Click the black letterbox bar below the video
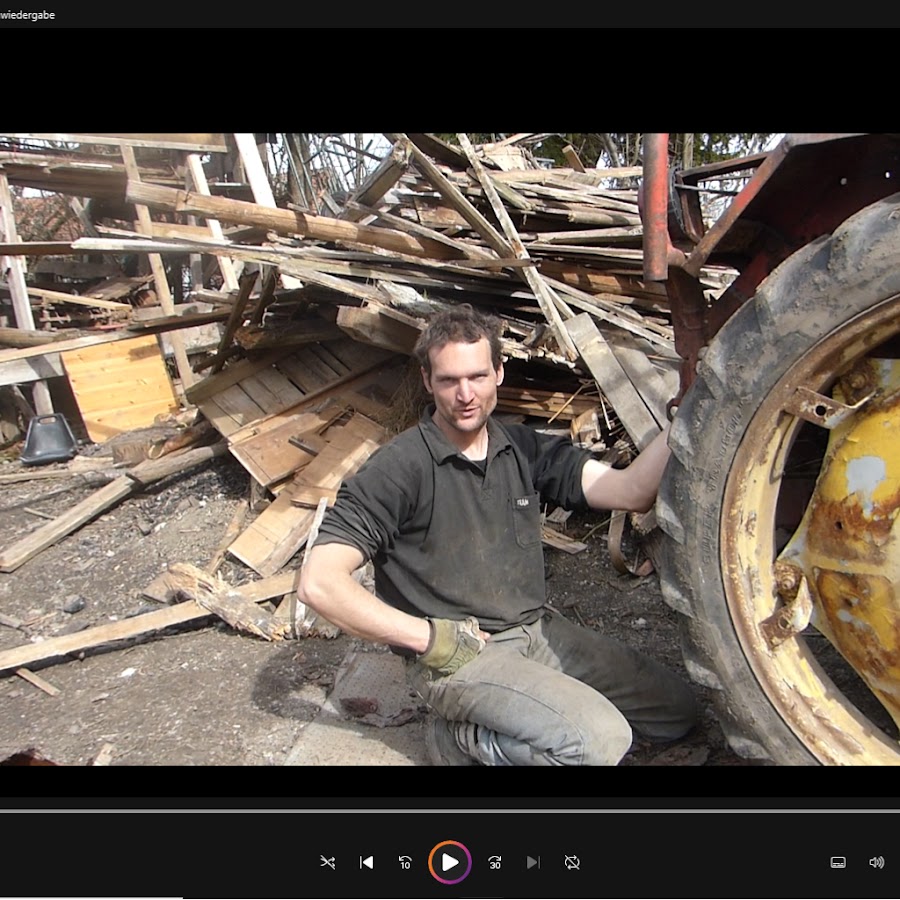This screenshot has height=900, width=900. pos(450,782)
